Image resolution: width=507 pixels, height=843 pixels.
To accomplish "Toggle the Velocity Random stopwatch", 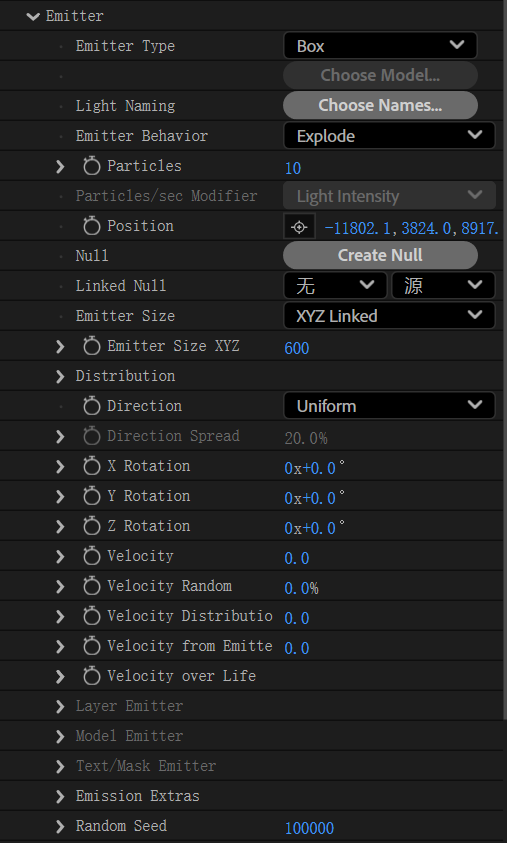I will pyautogui.click(x=91, y=586).
